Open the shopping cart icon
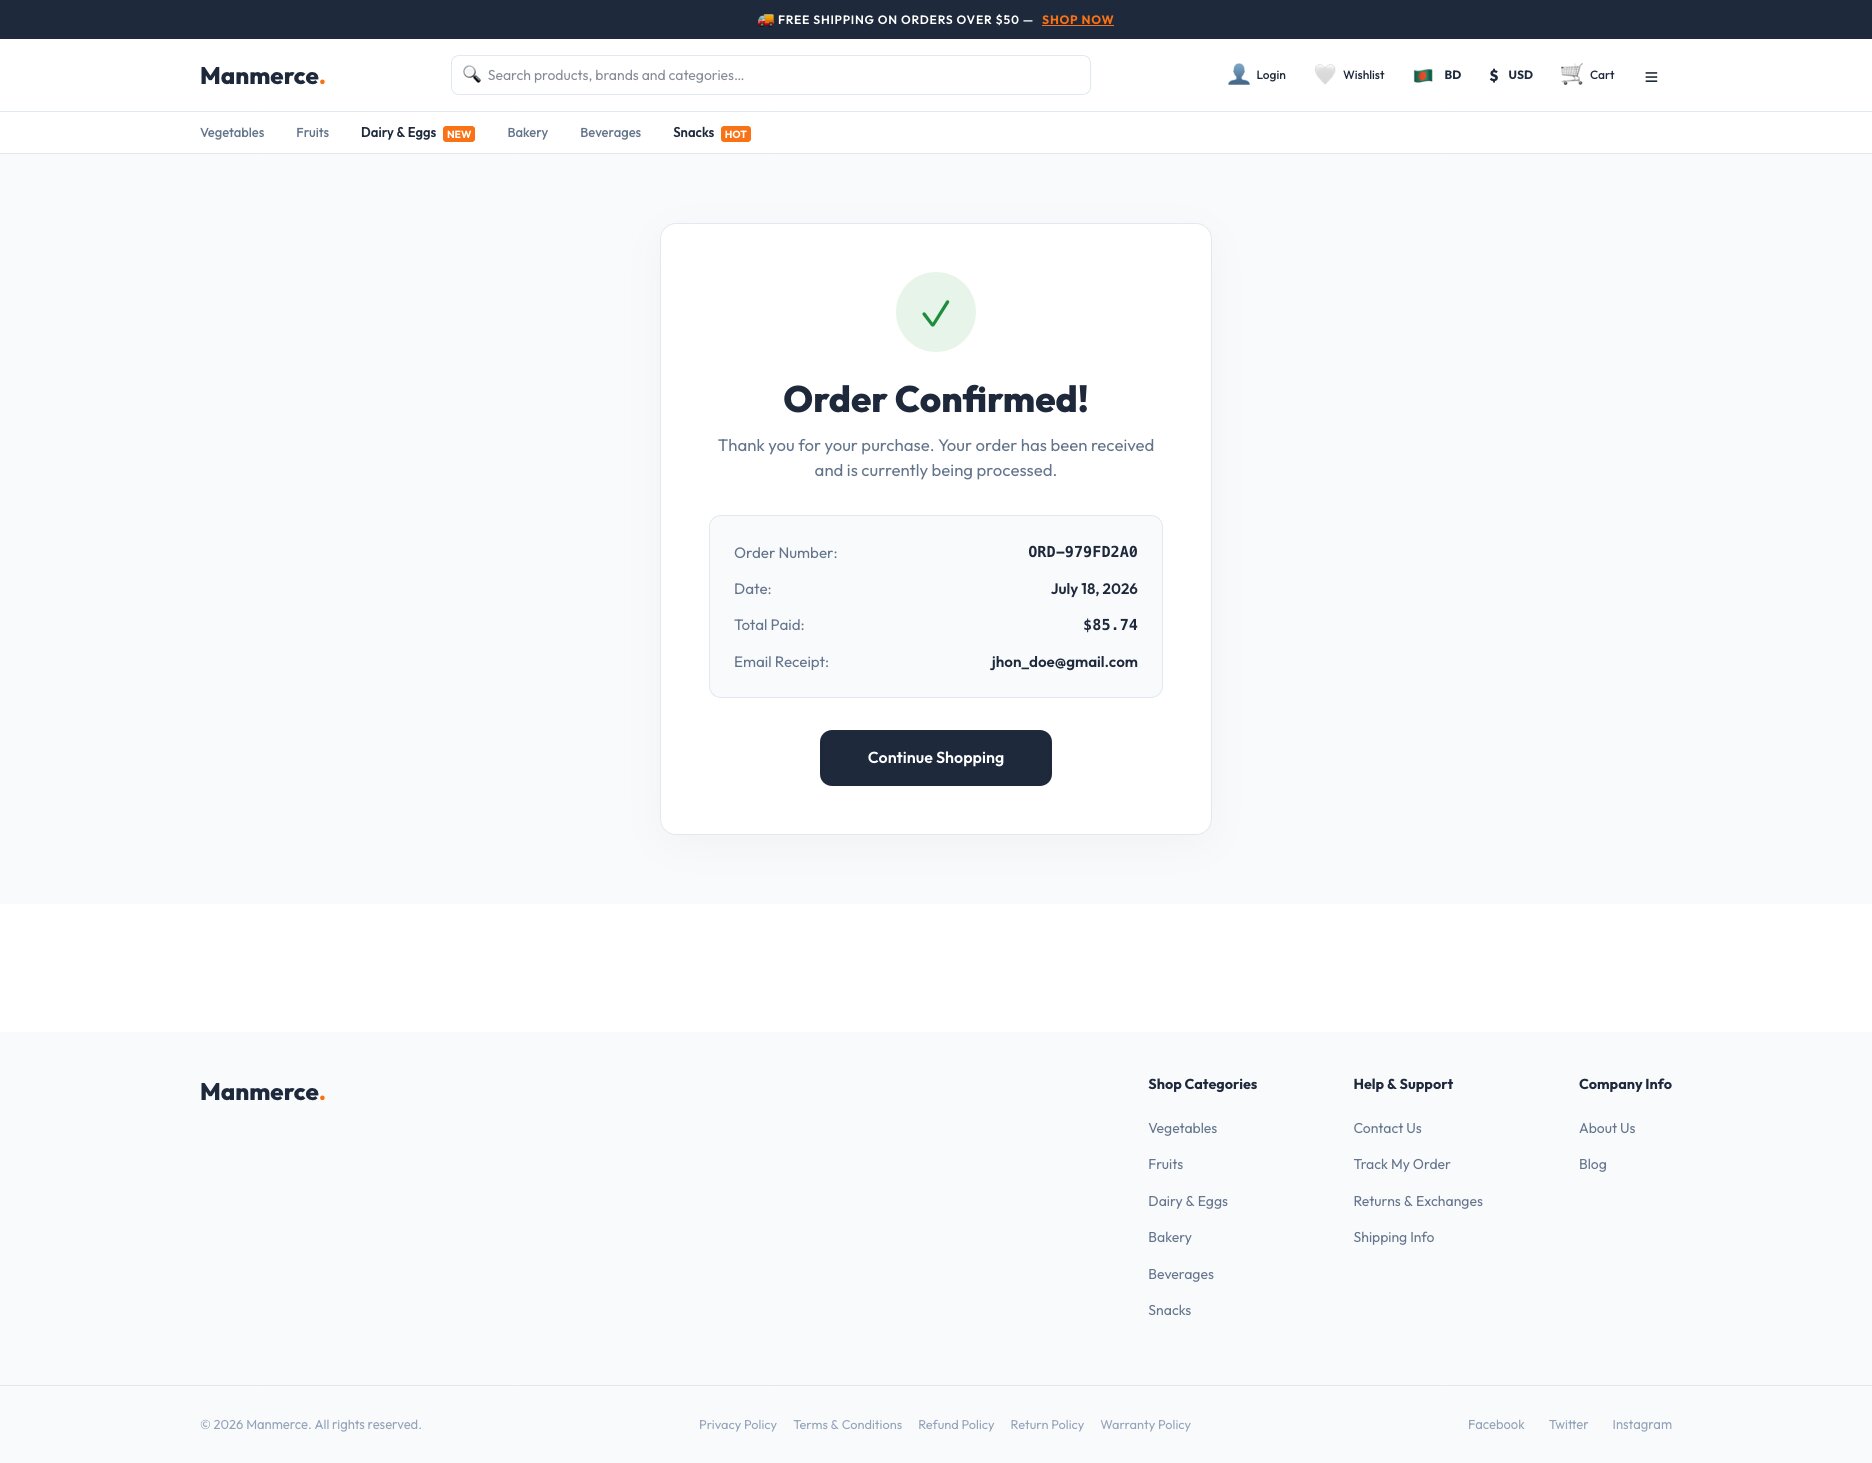The height and width of the screenshot is (1463, 1872). click(x=1571, y=75)
